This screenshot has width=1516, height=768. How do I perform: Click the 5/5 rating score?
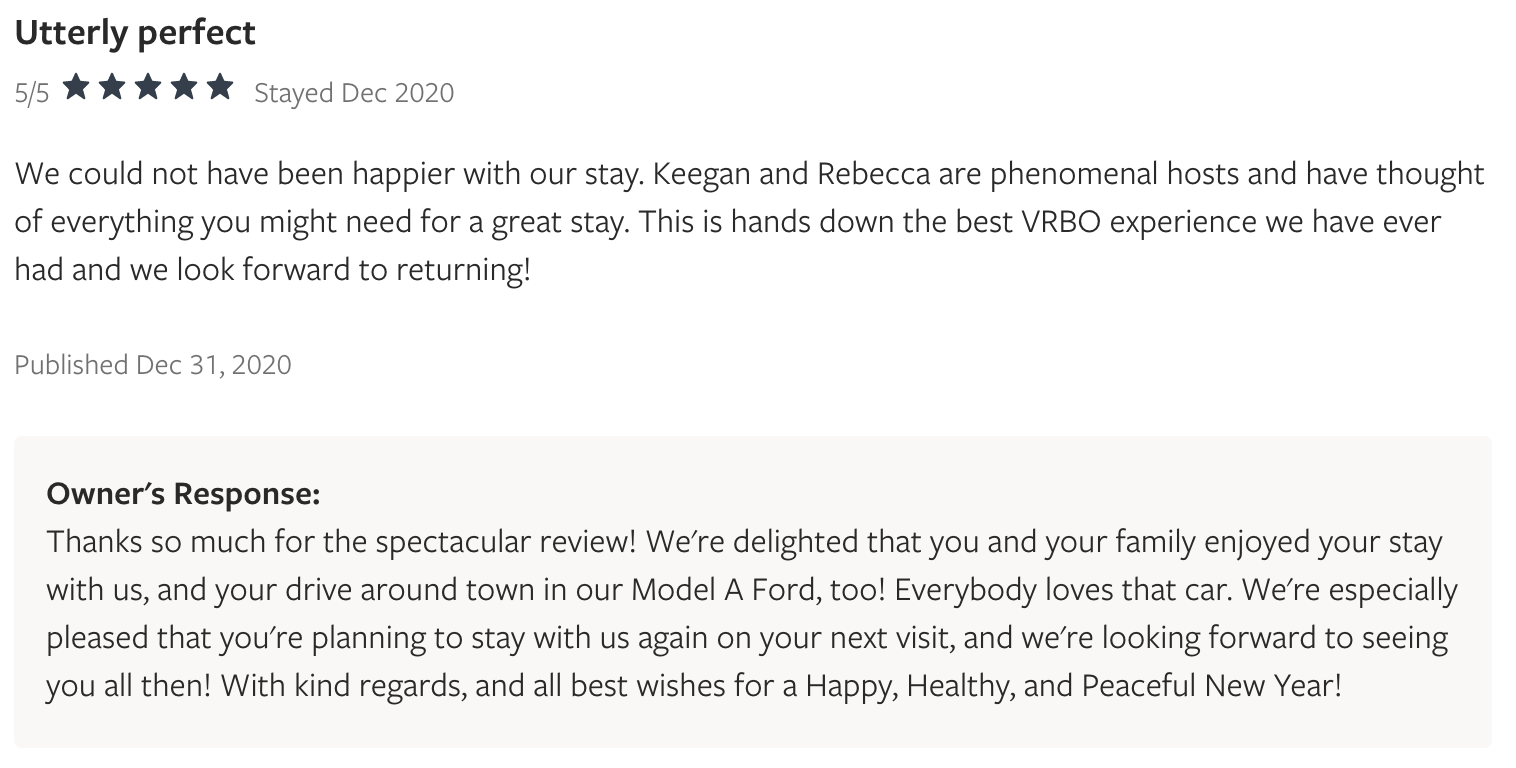32,93
